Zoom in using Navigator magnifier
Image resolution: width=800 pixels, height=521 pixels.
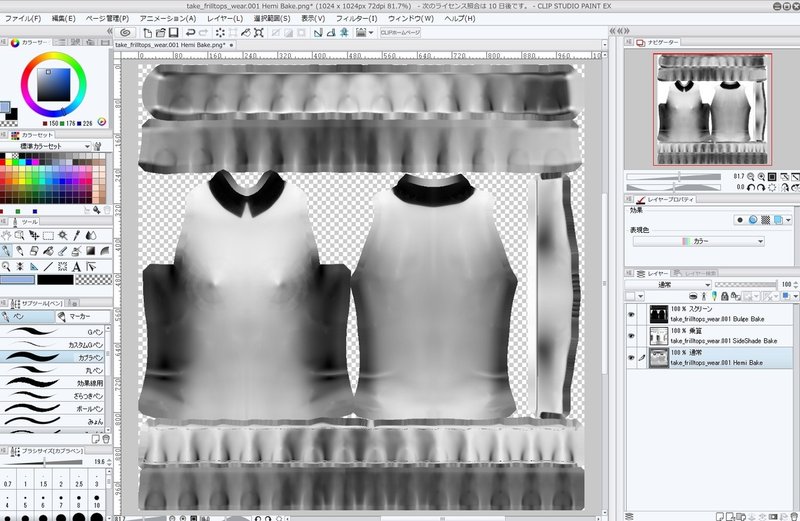[761, 177]
